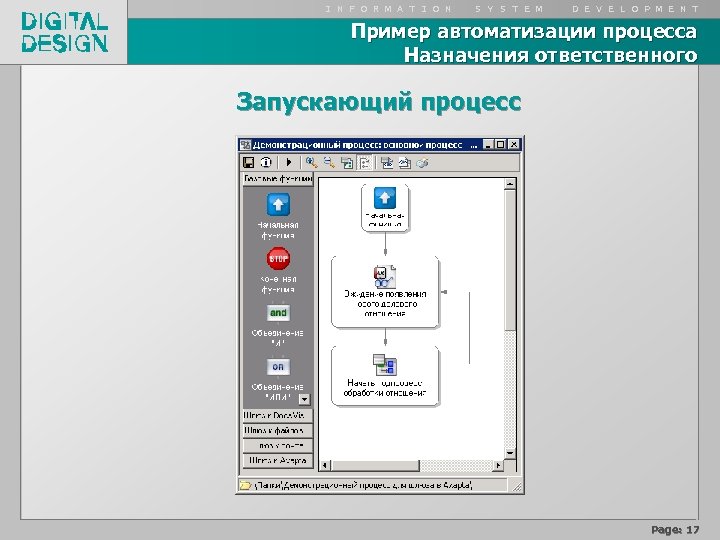Select the waiting for new business relation node
The width and height of the screenshot is (720, 540).
pos(385,292)
